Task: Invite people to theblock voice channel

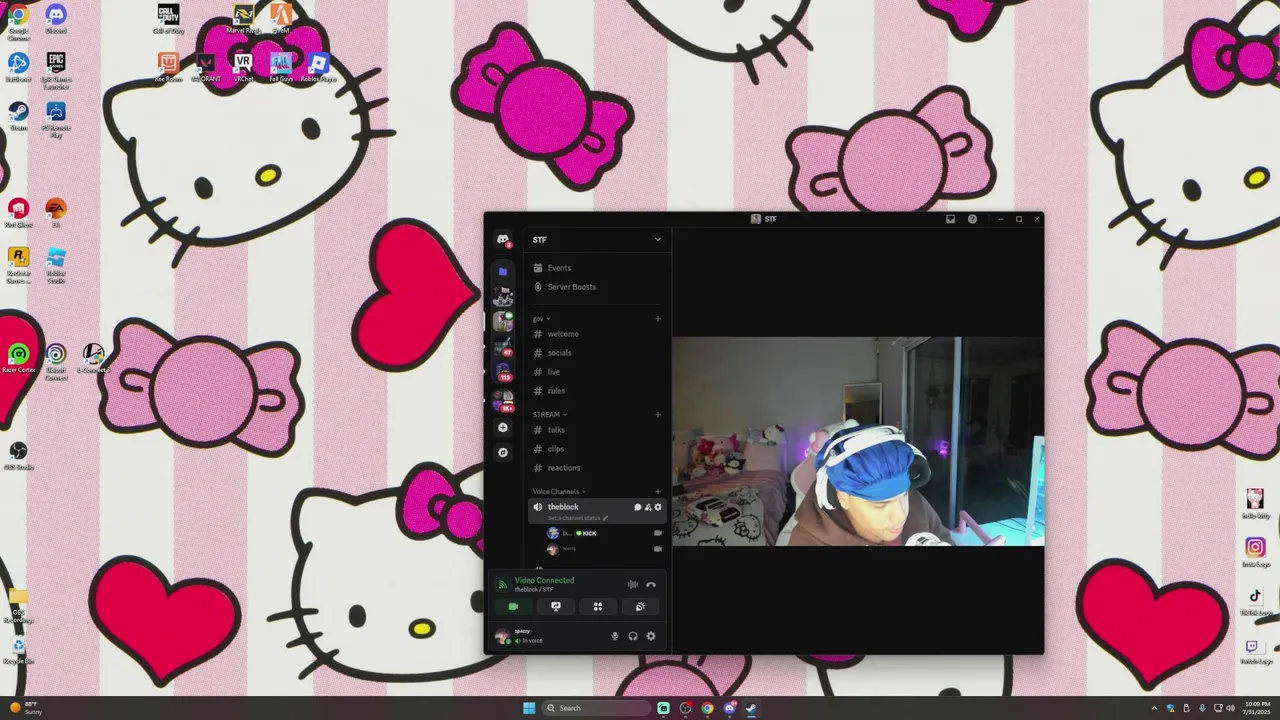Action: coord(648,507)
